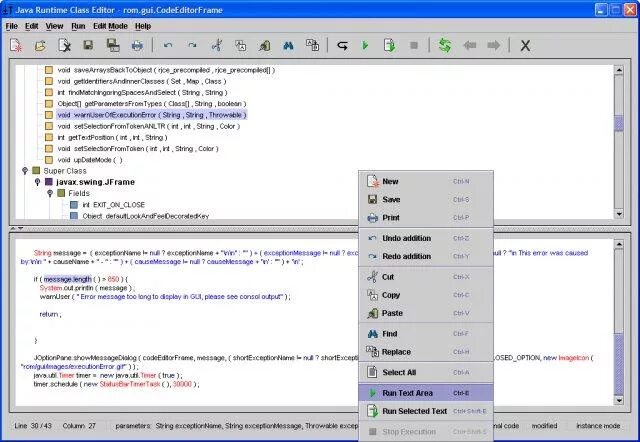The image size is (640, 442).
Task: Click the wrap-around arrow toolbar icon
Action: point(342,46)
